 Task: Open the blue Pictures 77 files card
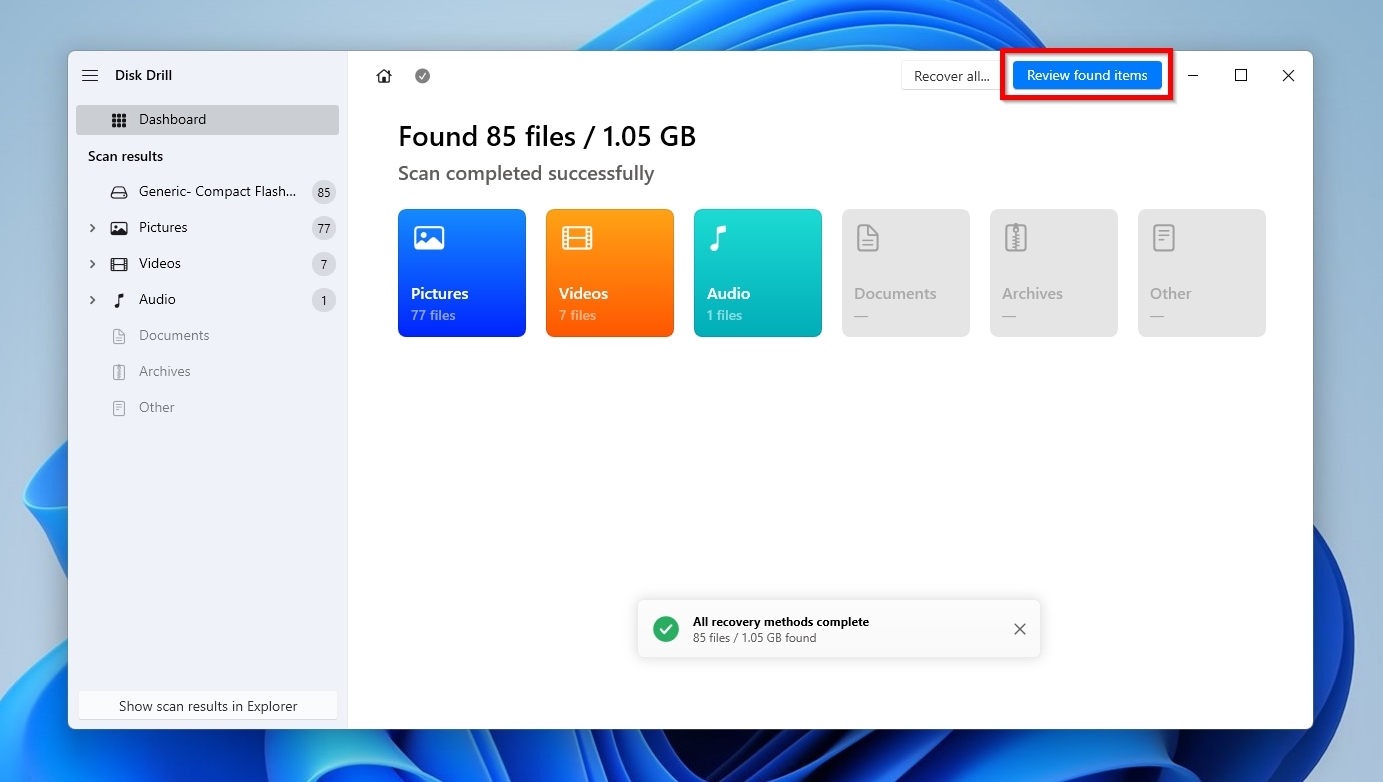462,273
